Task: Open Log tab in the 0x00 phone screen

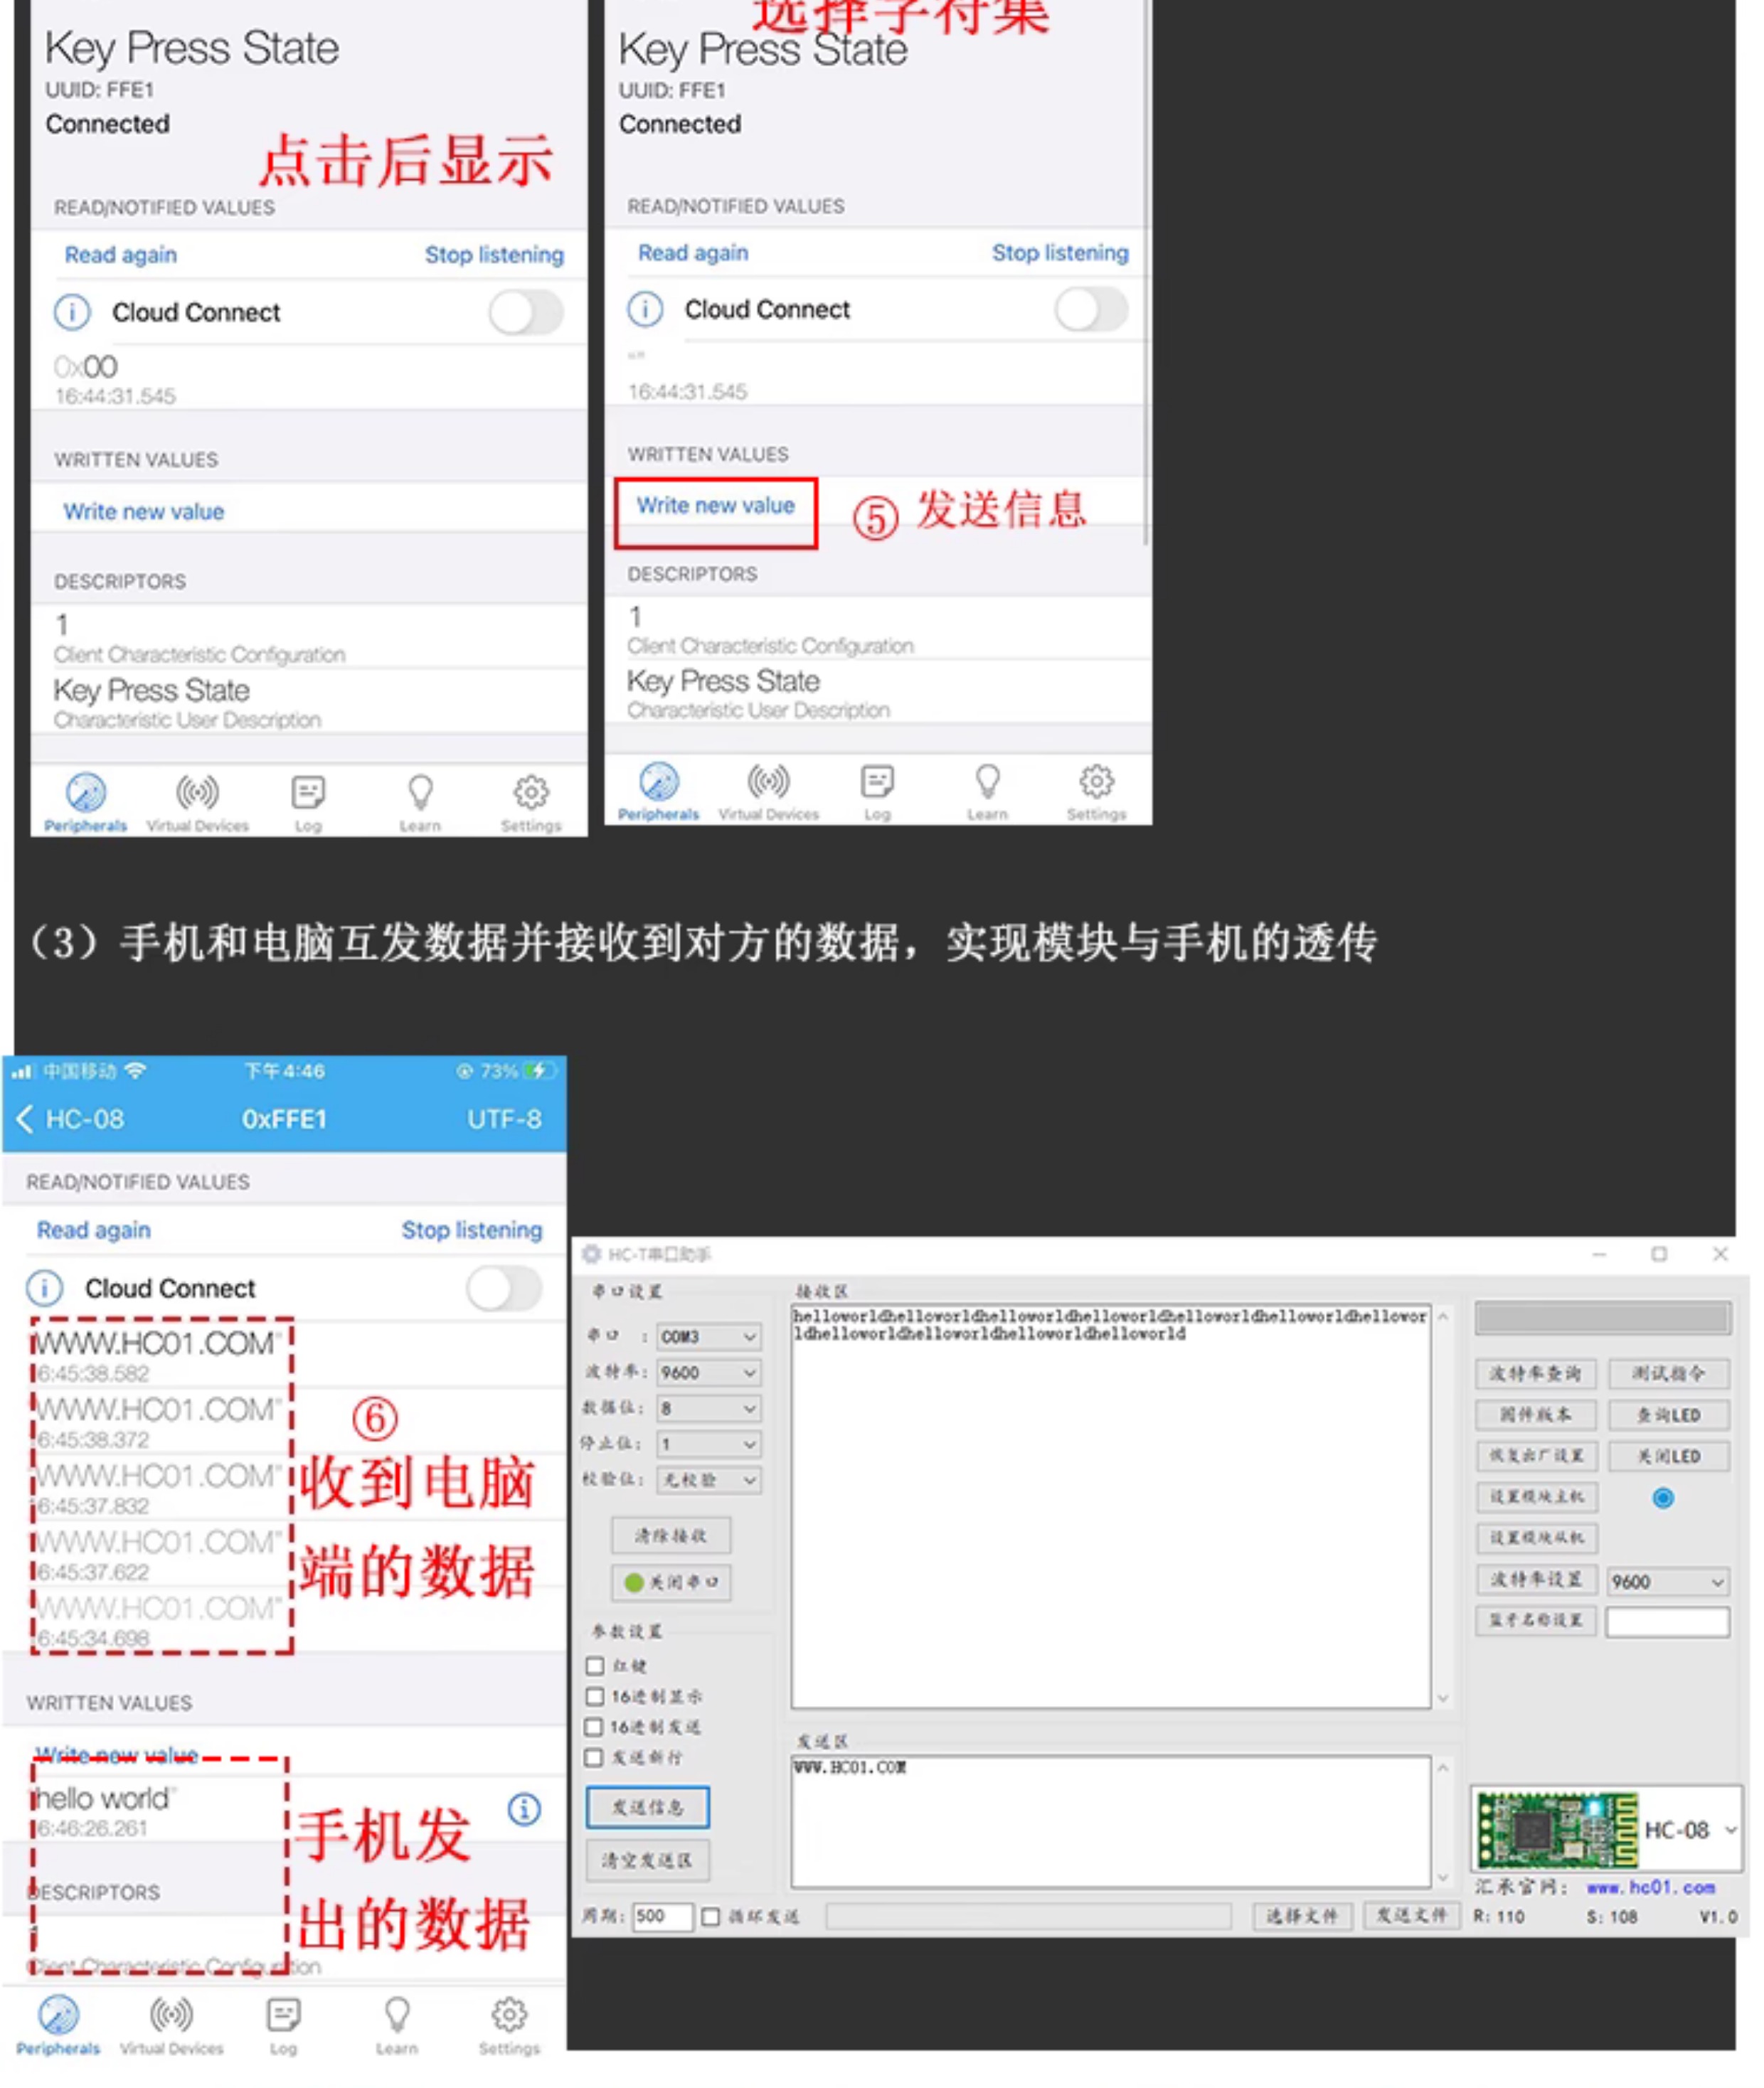Action: click(x=308, y=801)
